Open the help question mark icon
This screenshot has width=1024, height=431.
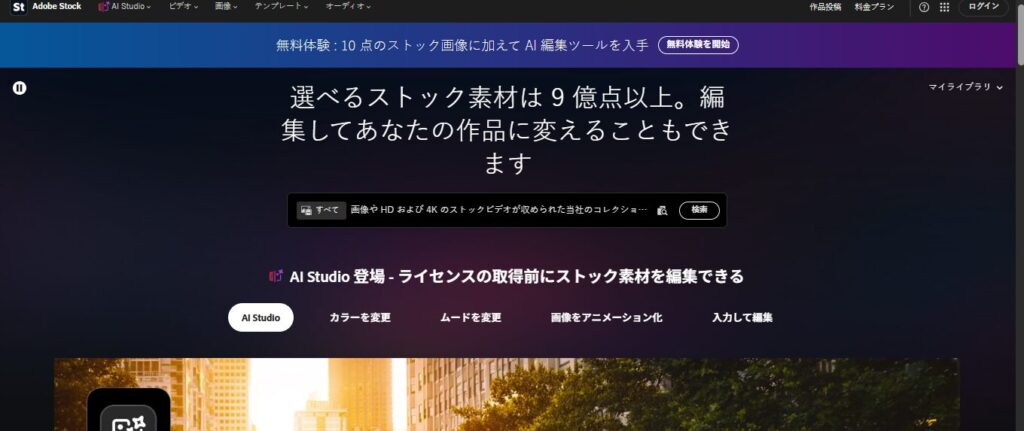click(923, 7)
